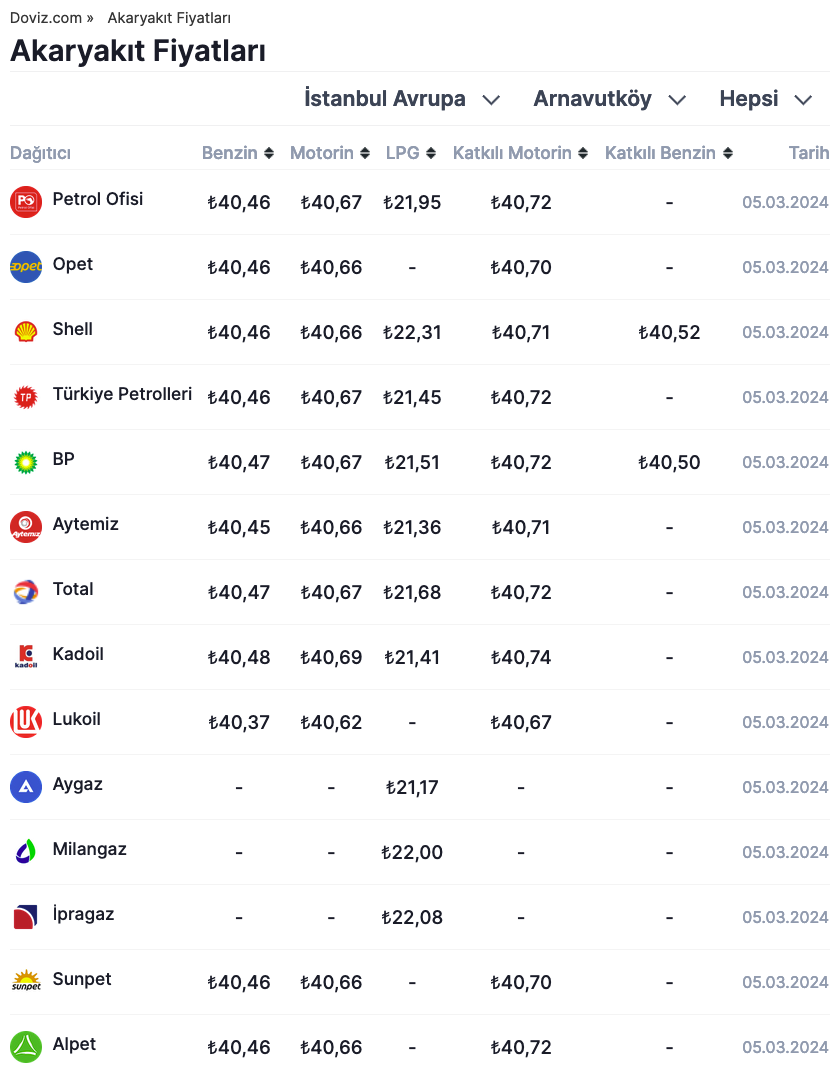
Task: Sort table by Benzin column
Action: 237,153
